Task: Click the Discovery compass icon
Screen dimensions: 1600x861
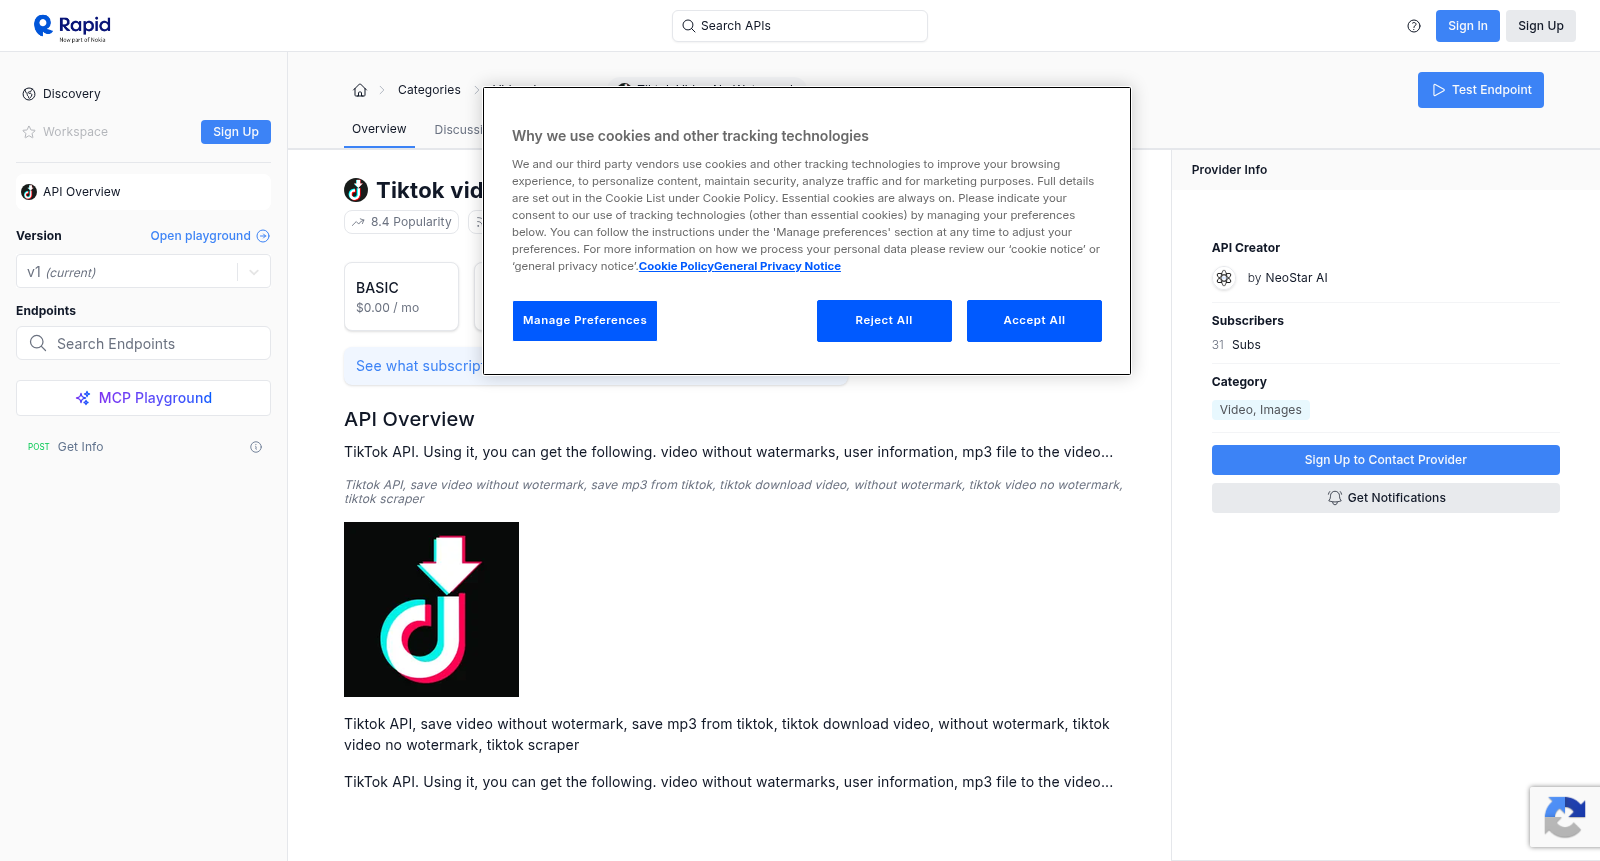Action: (29, 94)
